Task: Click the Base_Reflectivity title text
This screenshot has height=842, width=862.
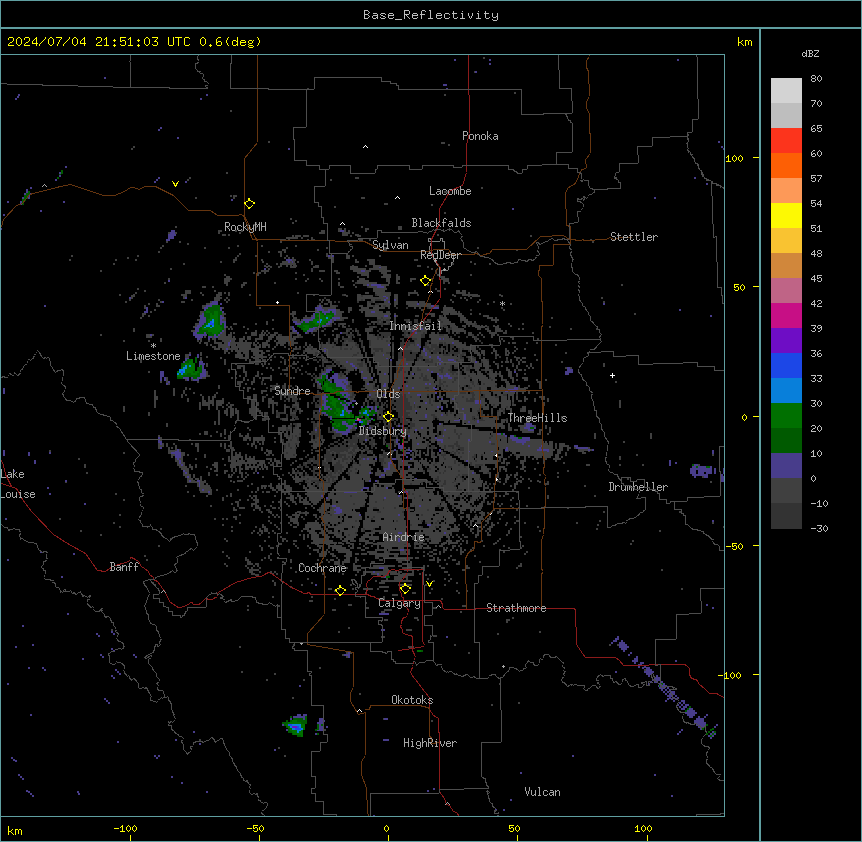Action: [x=431, y=15]
